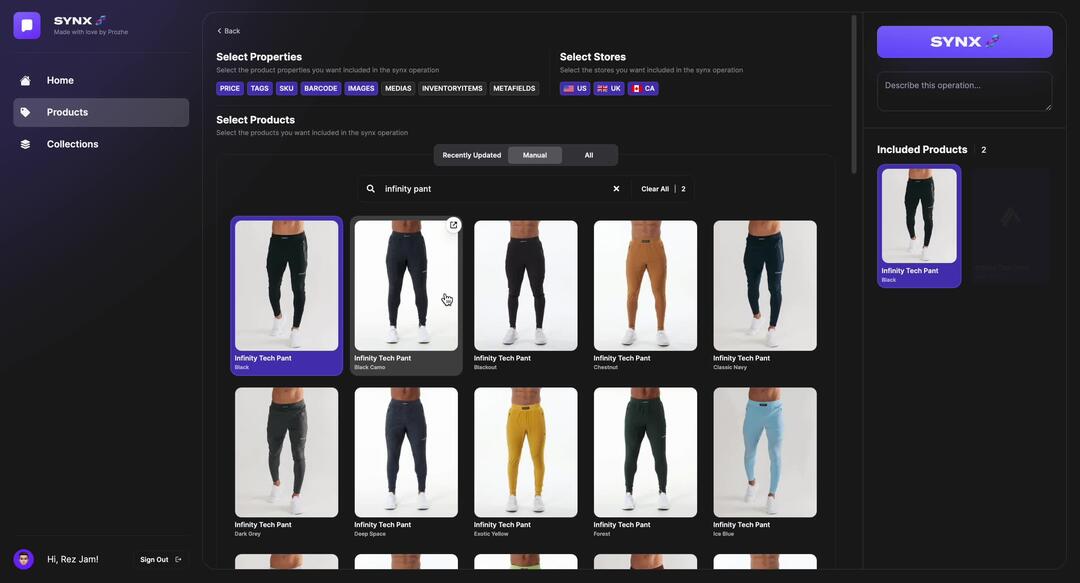Click the Select Properties heading

coord(259,57)
